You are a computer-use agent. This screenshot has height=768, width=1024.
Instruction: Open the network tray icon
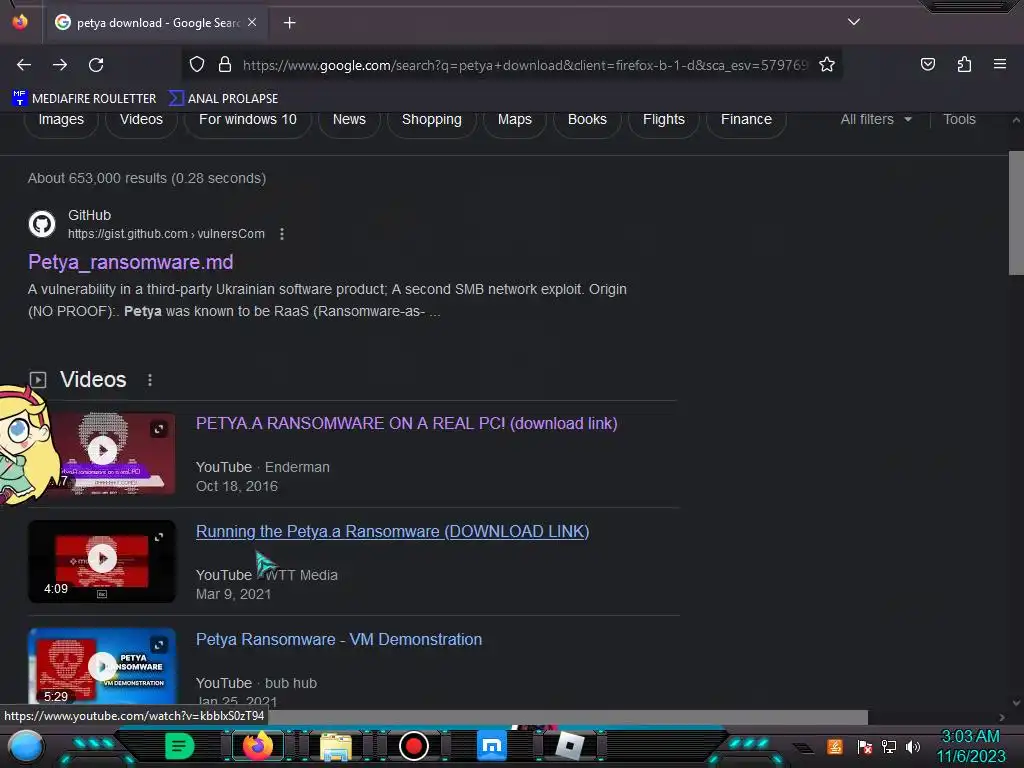[x=888, y=746]
